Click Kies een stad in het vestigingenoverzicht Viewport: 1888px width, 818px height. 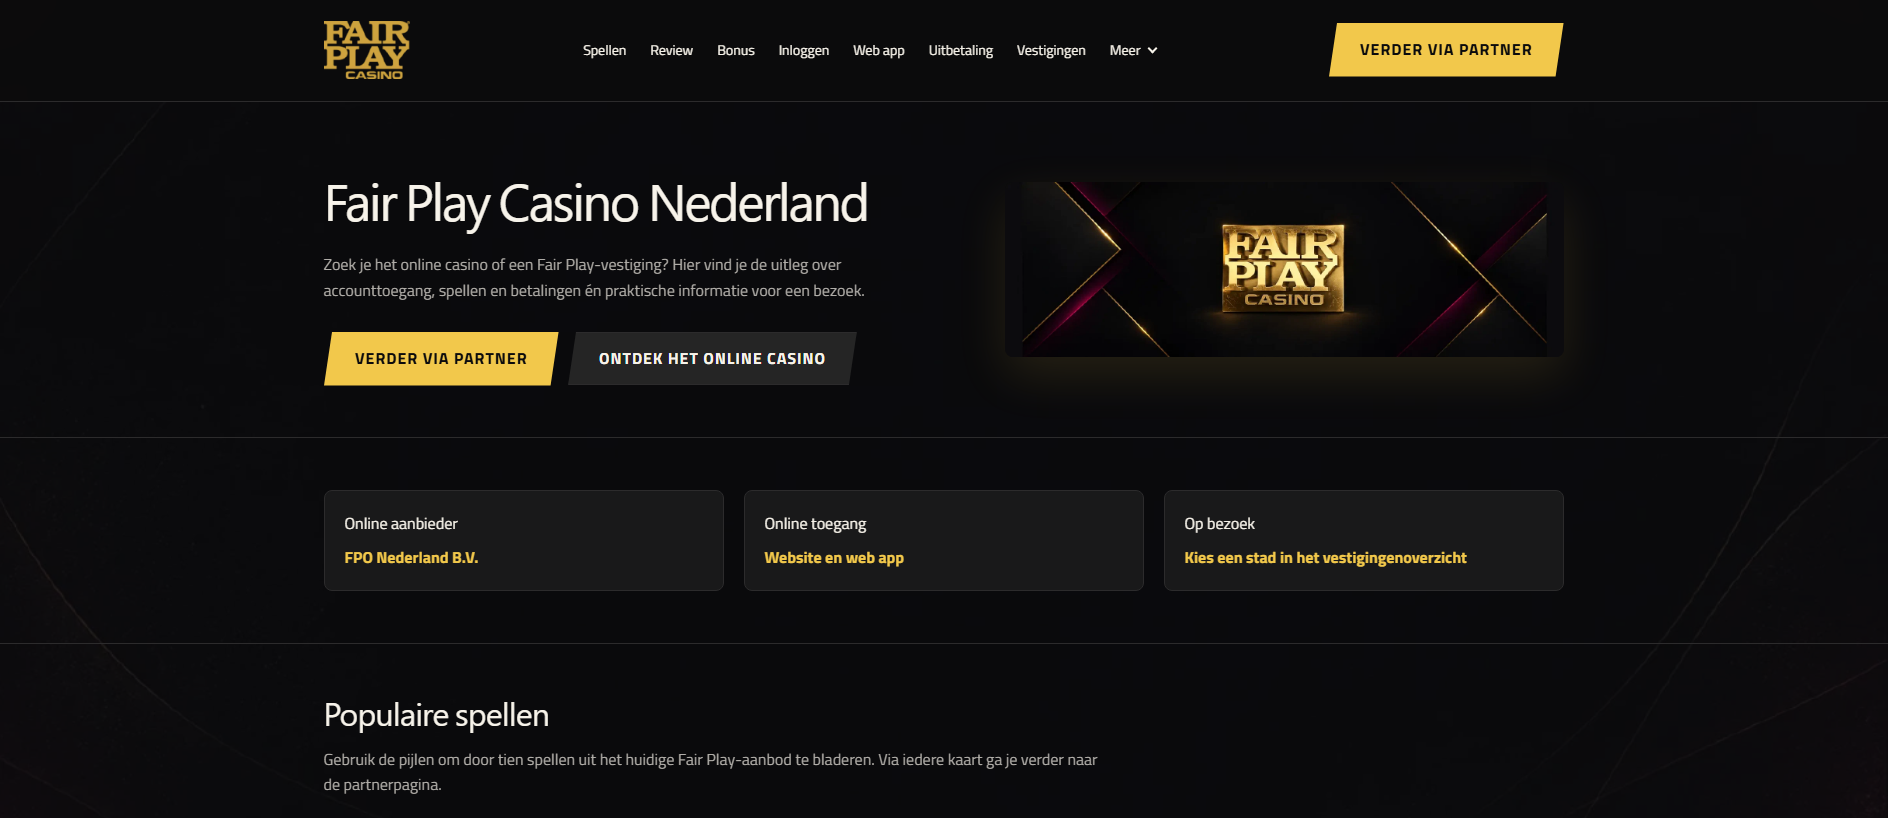pyautogui.click(x=1325, y=558)
